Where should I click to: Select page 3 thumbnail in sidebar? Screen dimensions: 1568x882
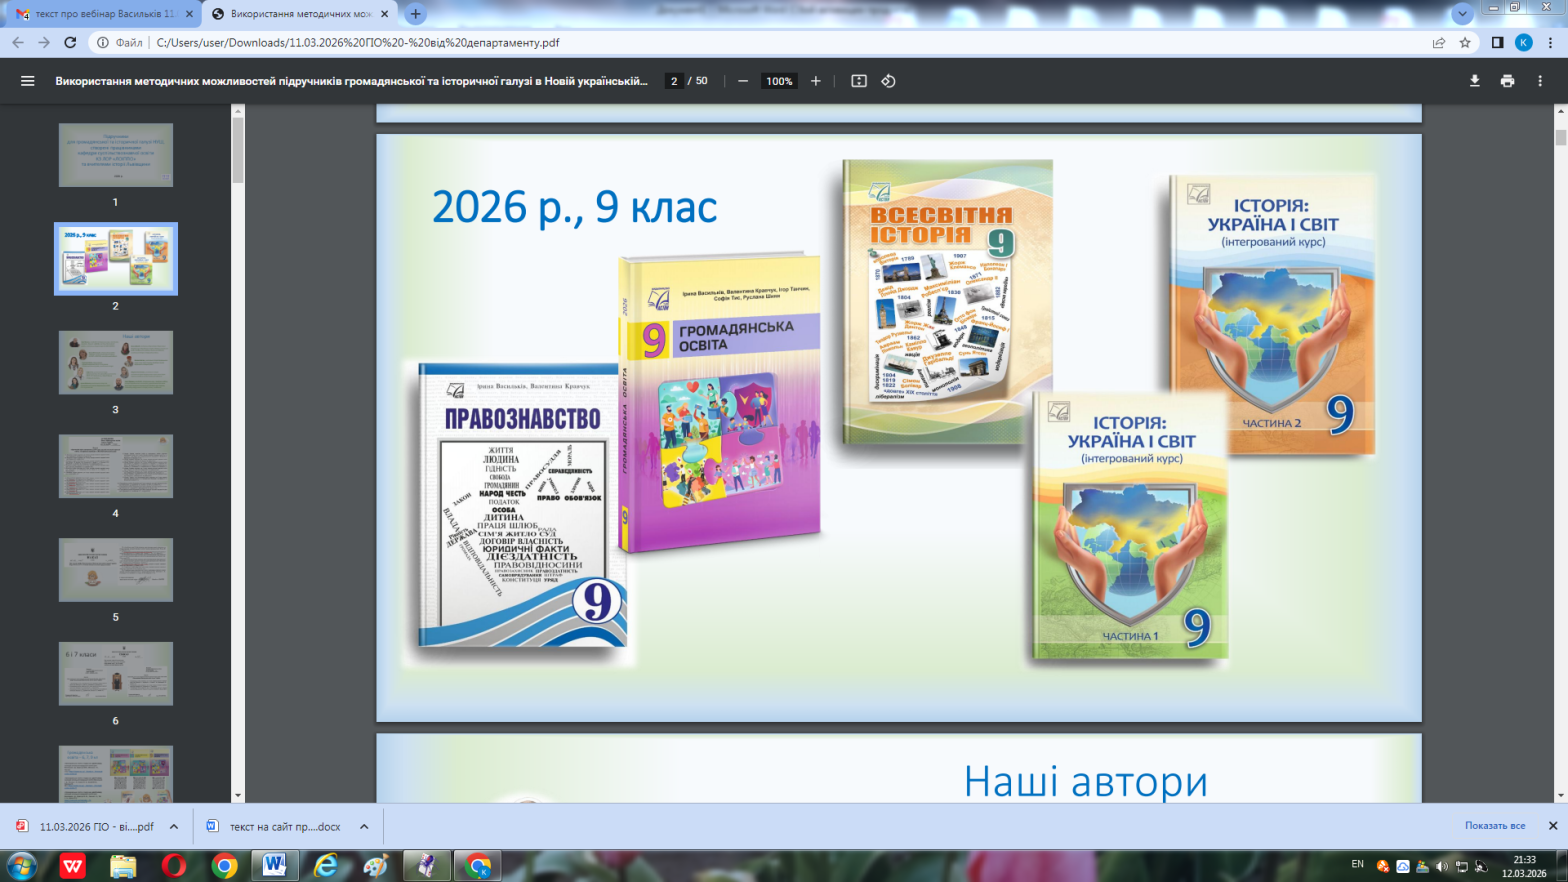click(116, 362)
